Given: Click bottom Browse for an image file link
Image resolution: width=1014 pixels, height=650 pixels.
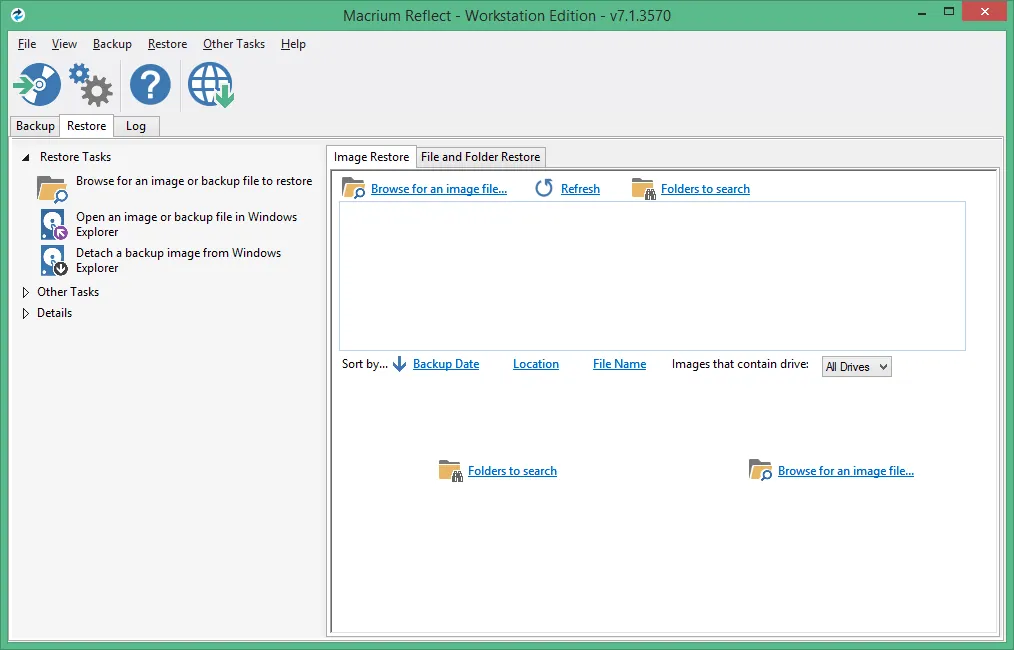Looking at the screenshot, I should pyautogui.click(x=846, y=471).
